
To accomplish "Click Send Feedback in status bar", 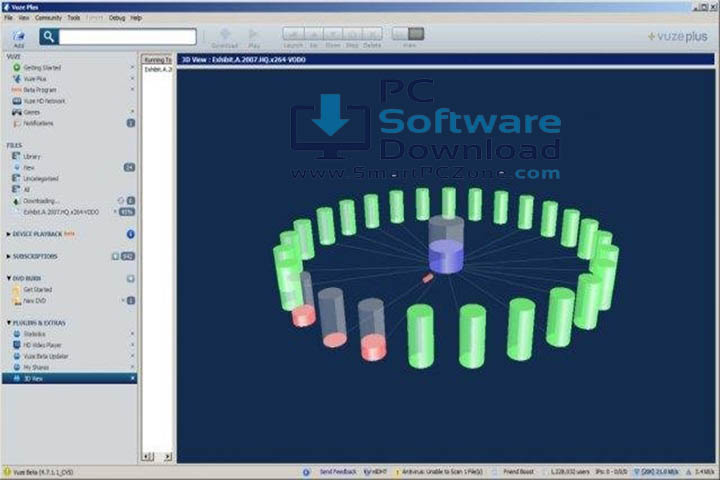I will click(338, 472).
